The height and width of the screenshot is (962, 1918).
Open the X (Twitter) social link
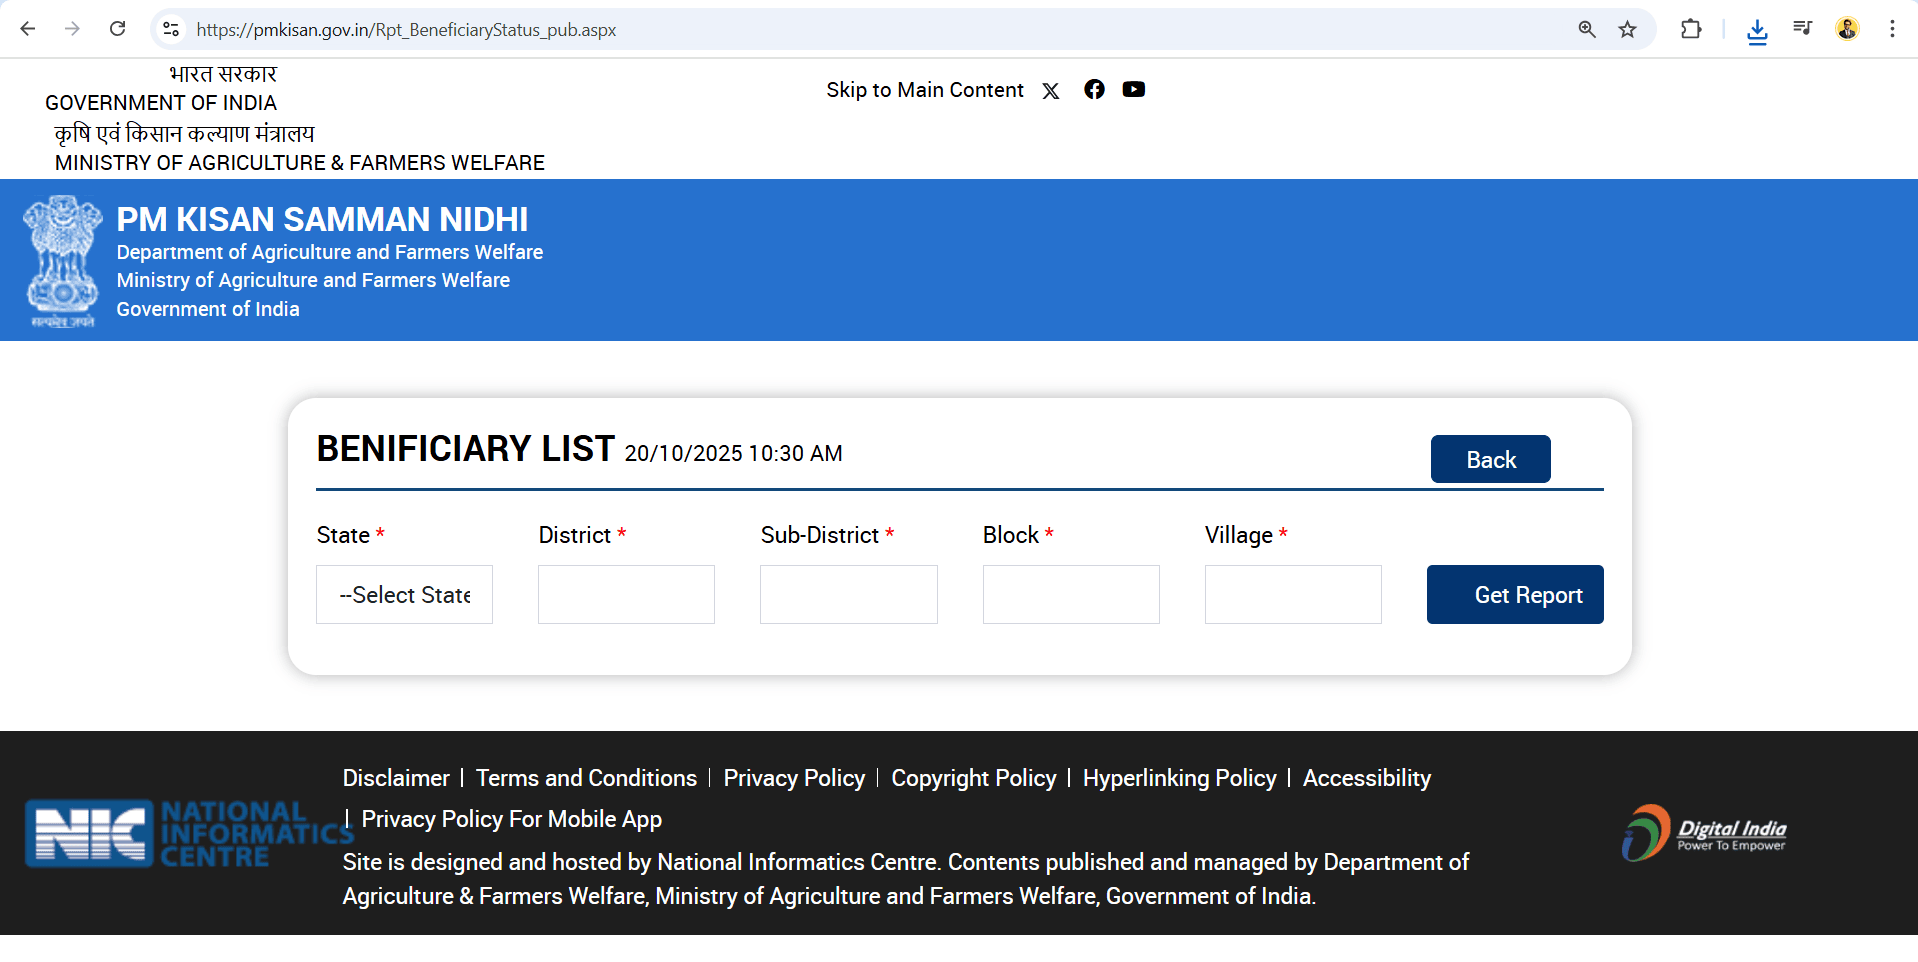click(1050, 91)
